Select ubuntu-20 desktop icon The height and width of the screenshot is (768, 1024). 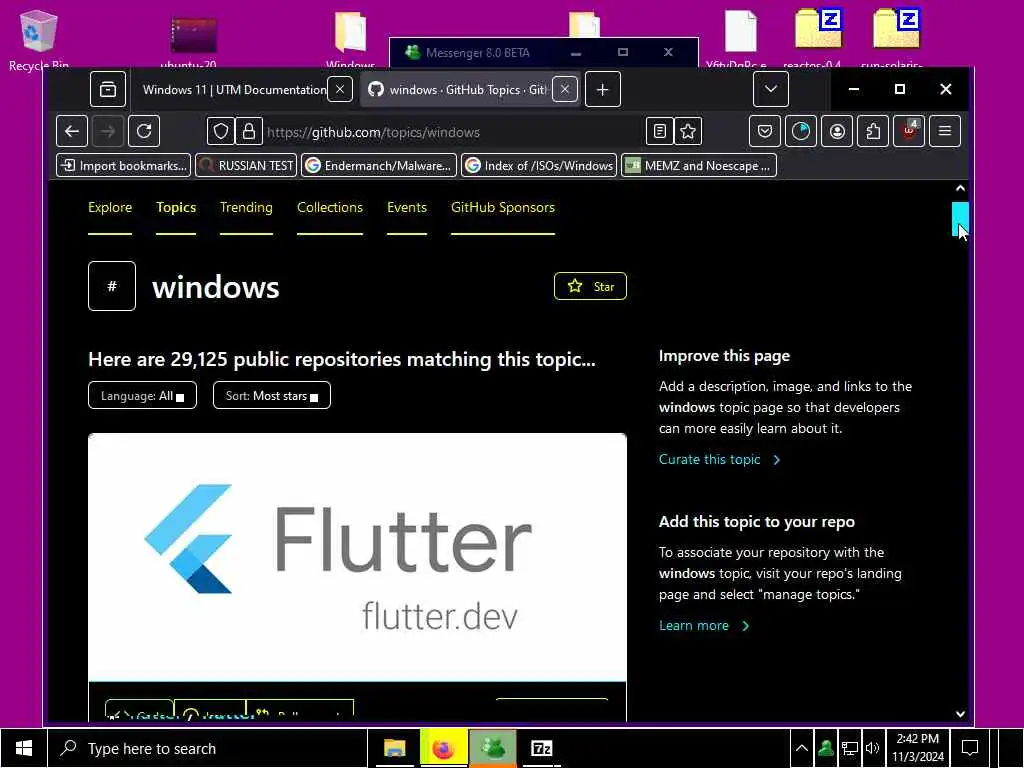(193, 40)
